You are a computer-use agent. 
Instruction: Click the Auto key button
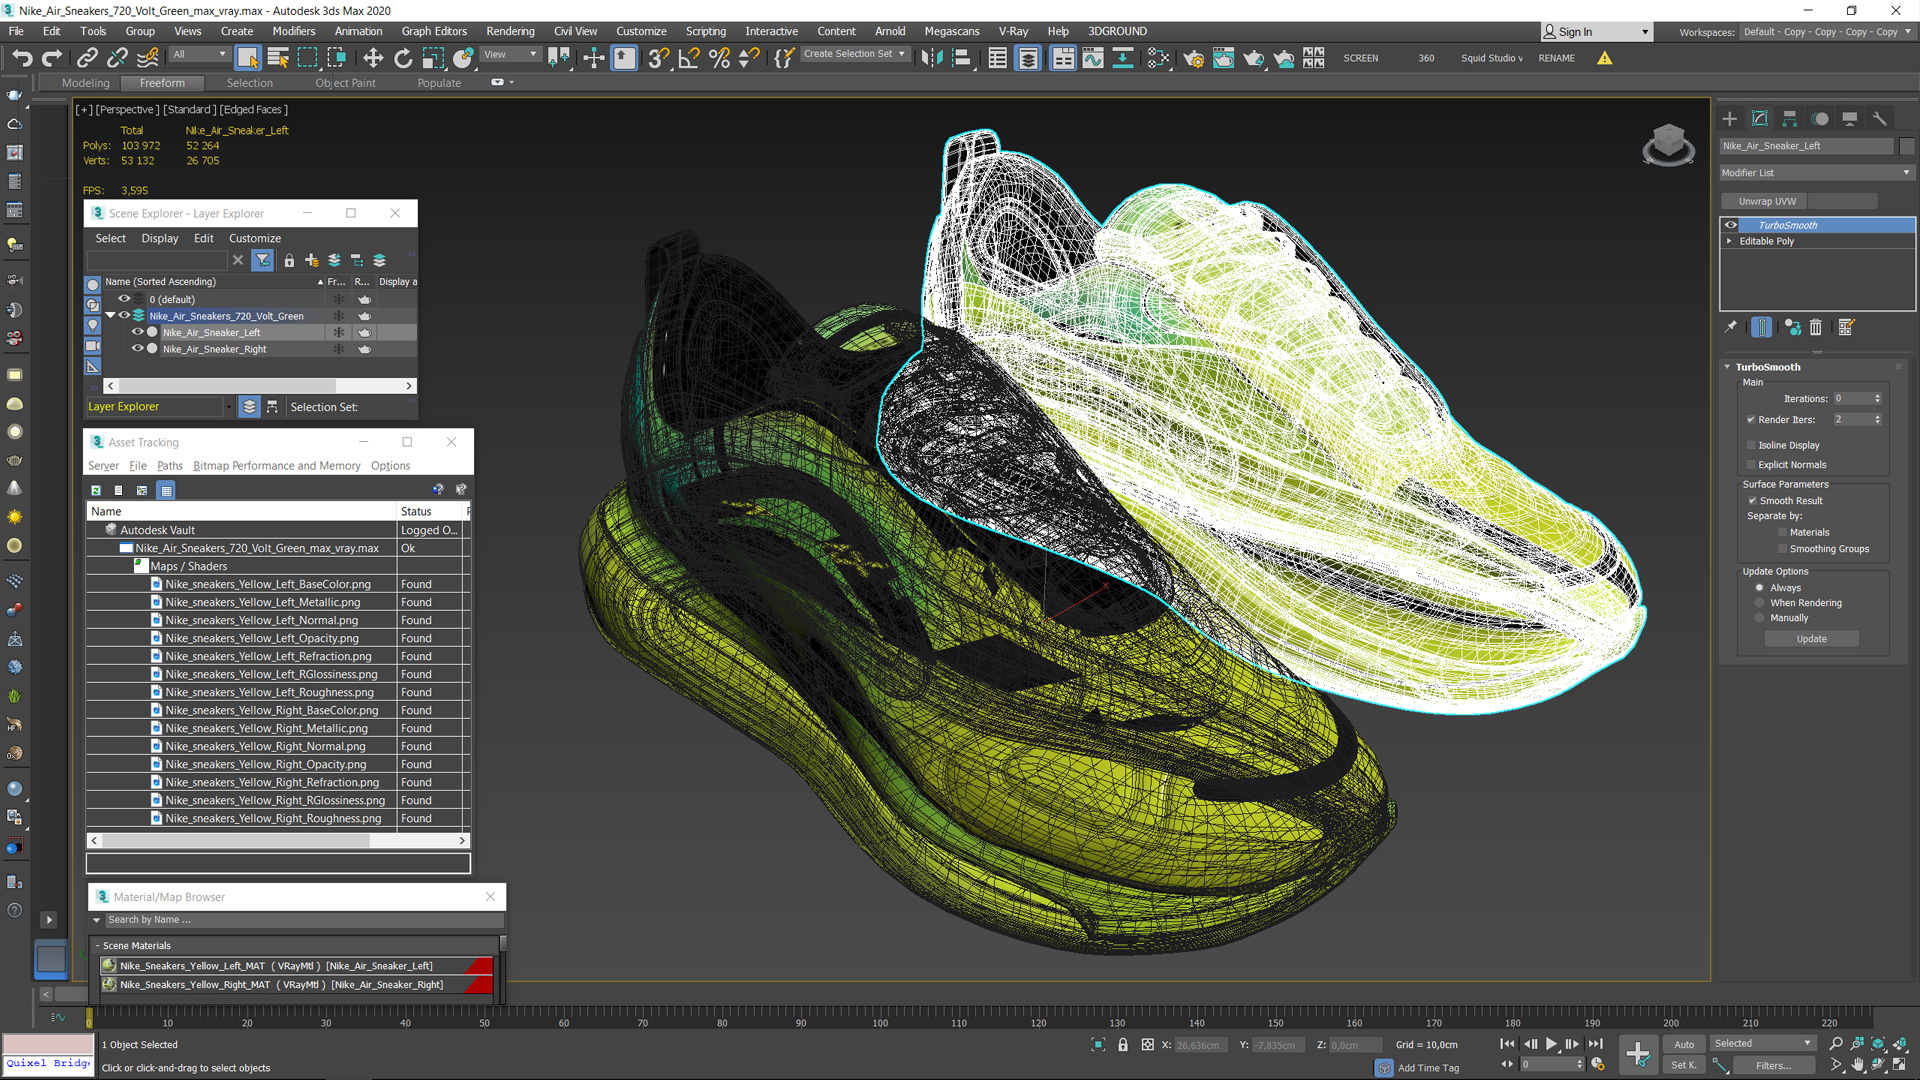click(x=1685, y=1045)
